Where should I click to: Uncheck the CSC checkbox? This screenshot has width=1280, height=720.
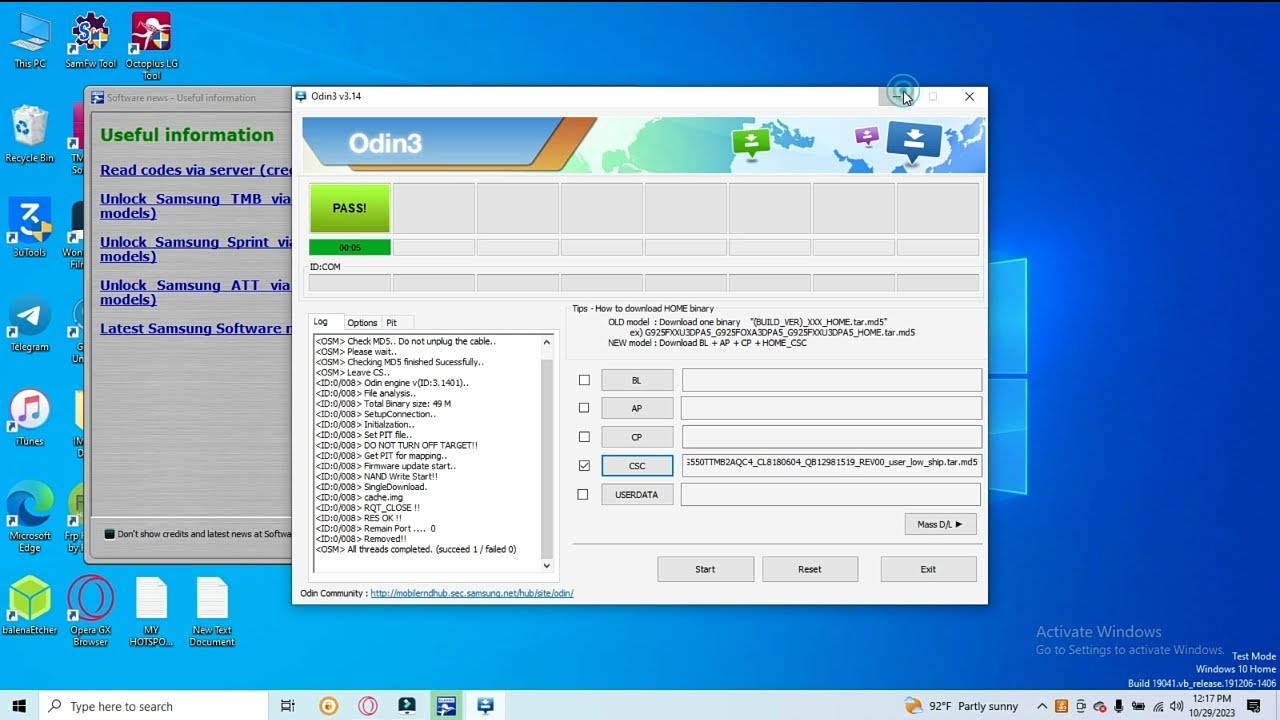[x=584, y=466]
